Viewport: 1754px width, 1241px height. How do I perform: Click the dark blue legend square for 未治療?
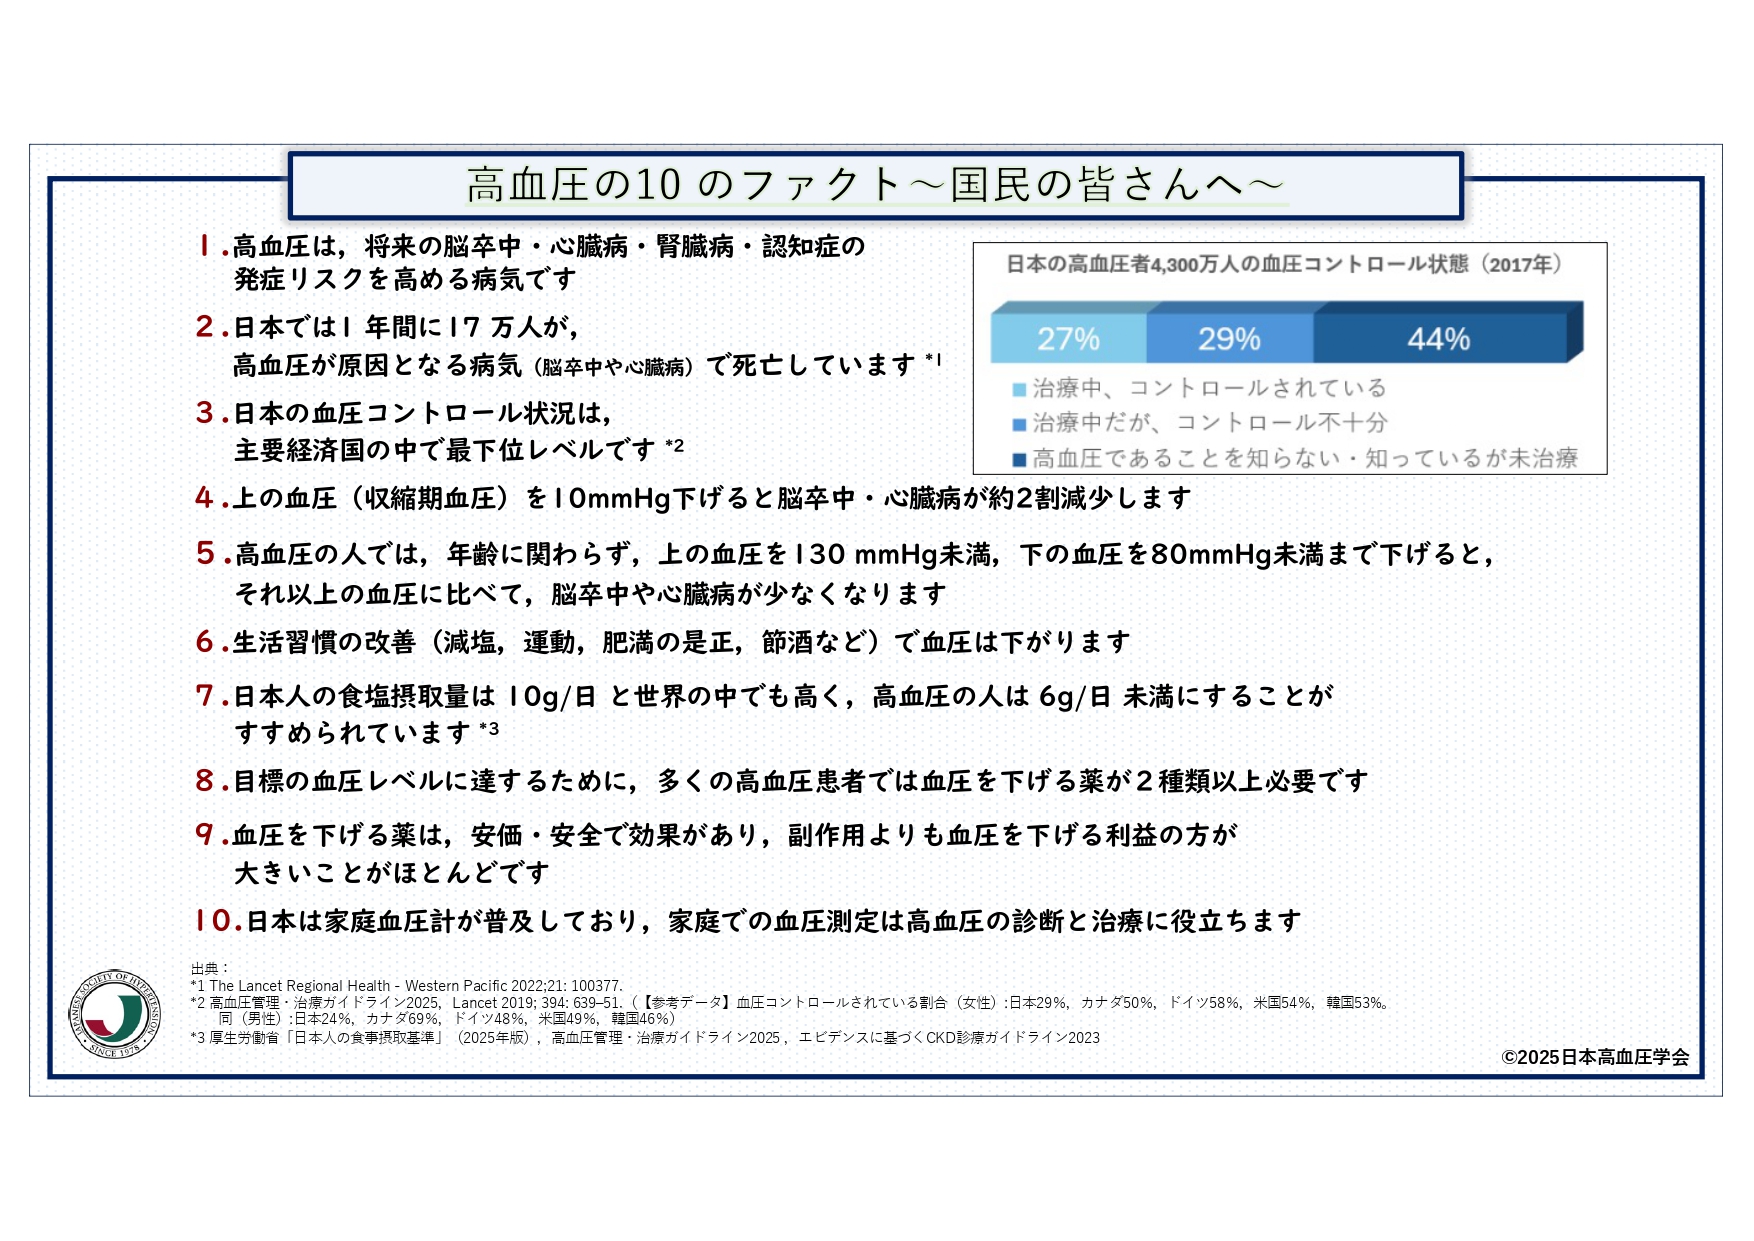(x=1019, y=460)
